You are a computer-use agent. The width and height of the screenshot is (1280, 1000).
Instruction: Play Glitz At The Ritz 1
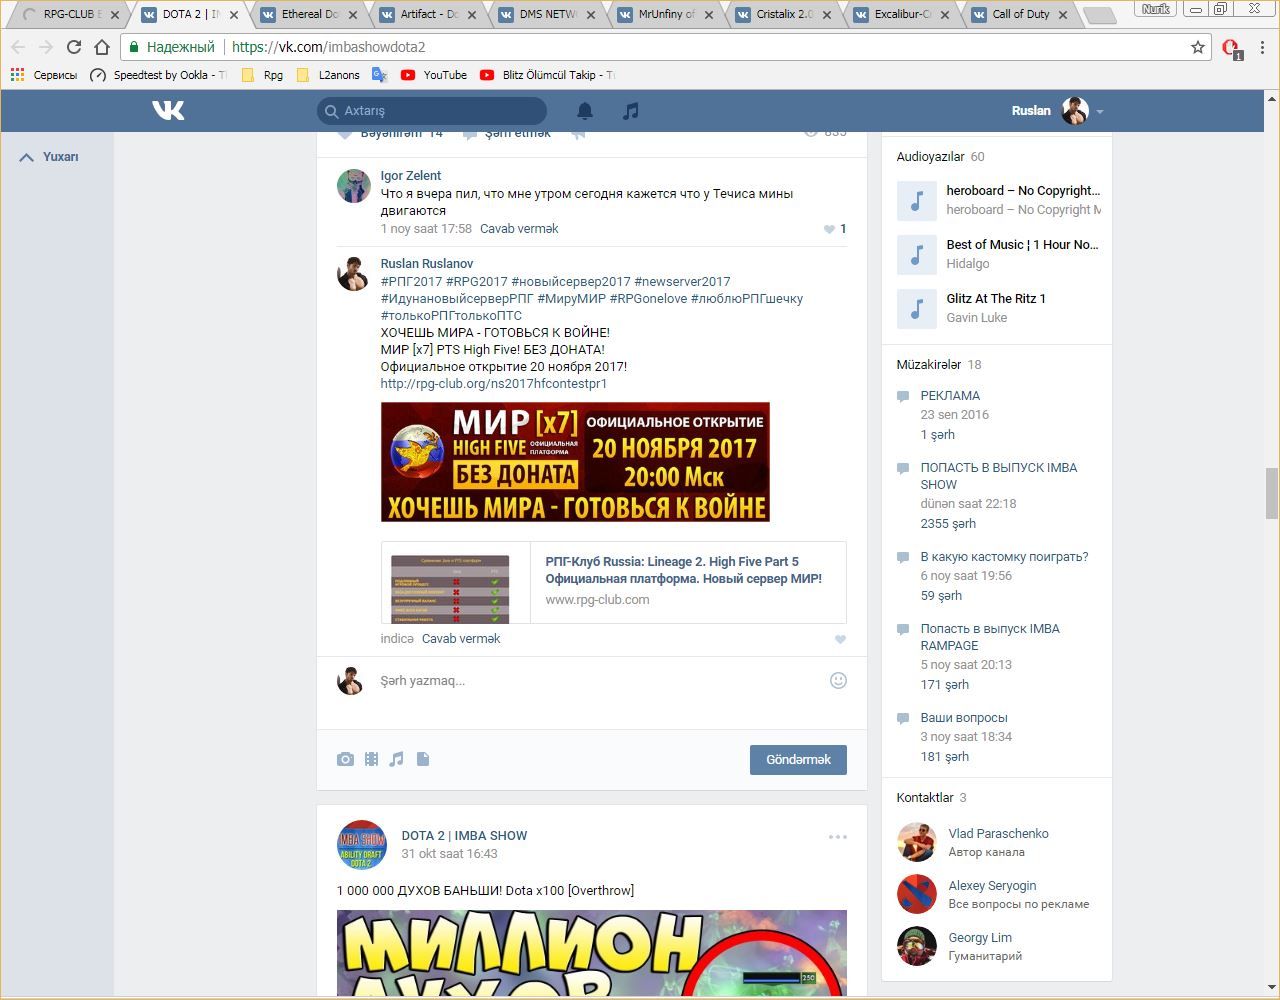(x=917, y=308)
